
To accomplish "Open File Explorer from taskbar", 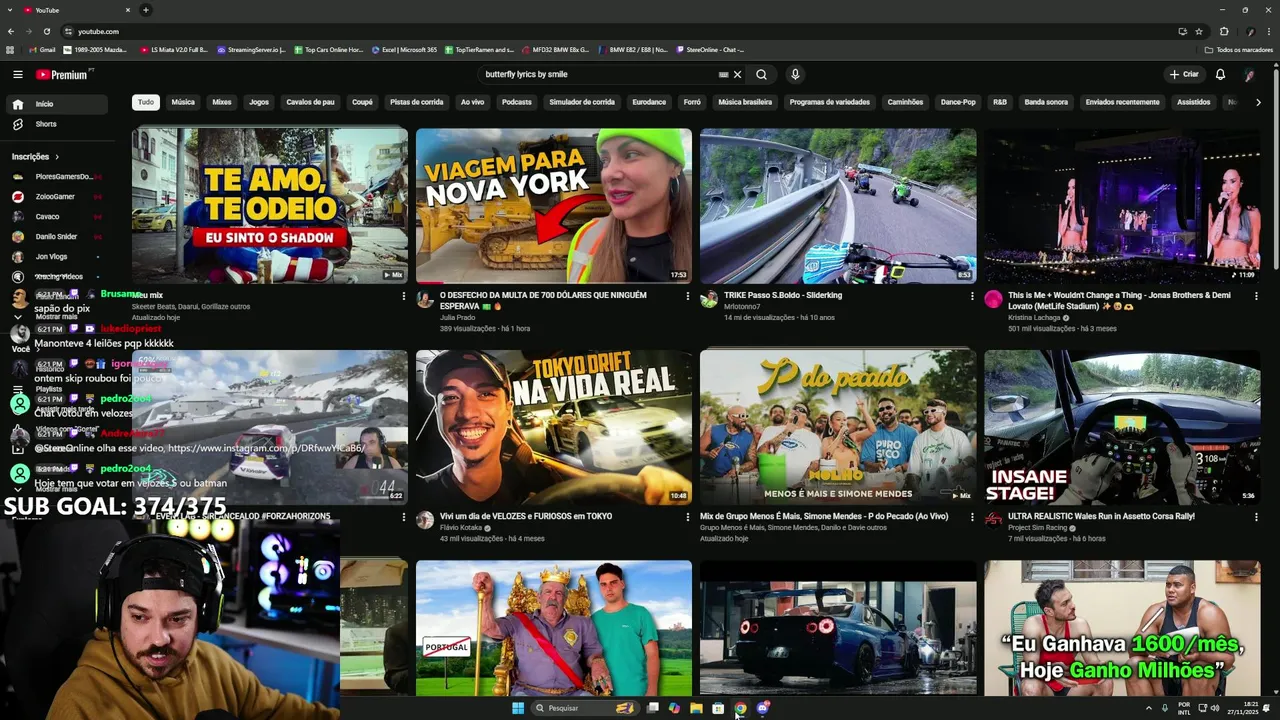I will [x=696, y=708].
